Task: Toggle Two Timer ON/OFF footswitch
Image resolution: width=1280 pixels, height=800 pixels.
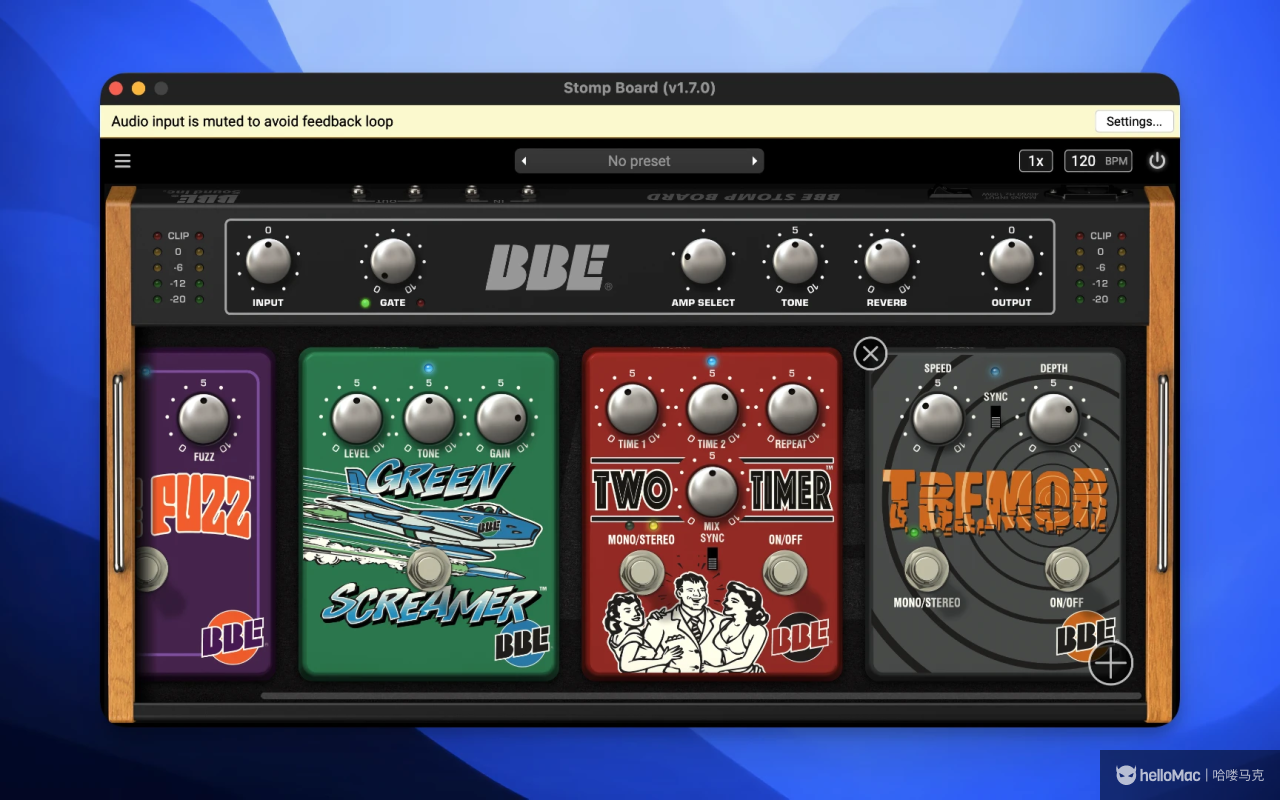Action: click(785, 573)
